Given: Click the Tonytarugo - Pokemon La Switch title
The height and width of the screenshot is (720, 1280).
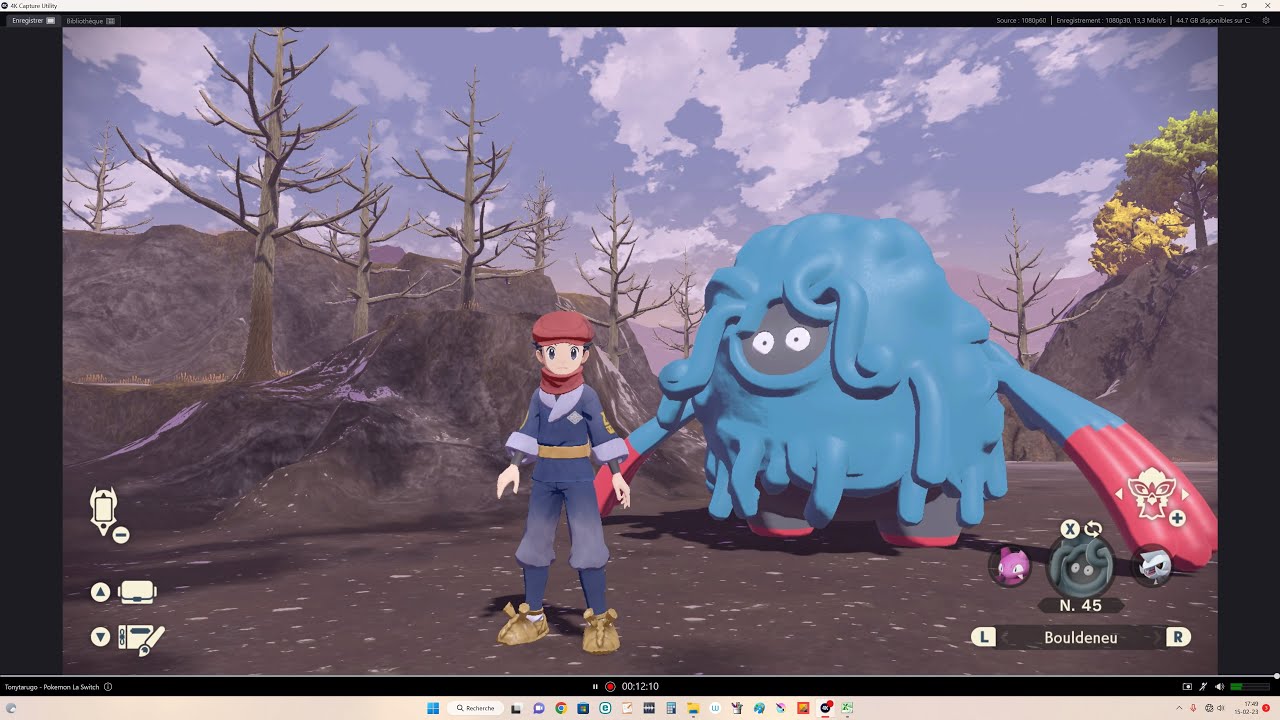Looking at the screenshot, I should pos(52,687).
